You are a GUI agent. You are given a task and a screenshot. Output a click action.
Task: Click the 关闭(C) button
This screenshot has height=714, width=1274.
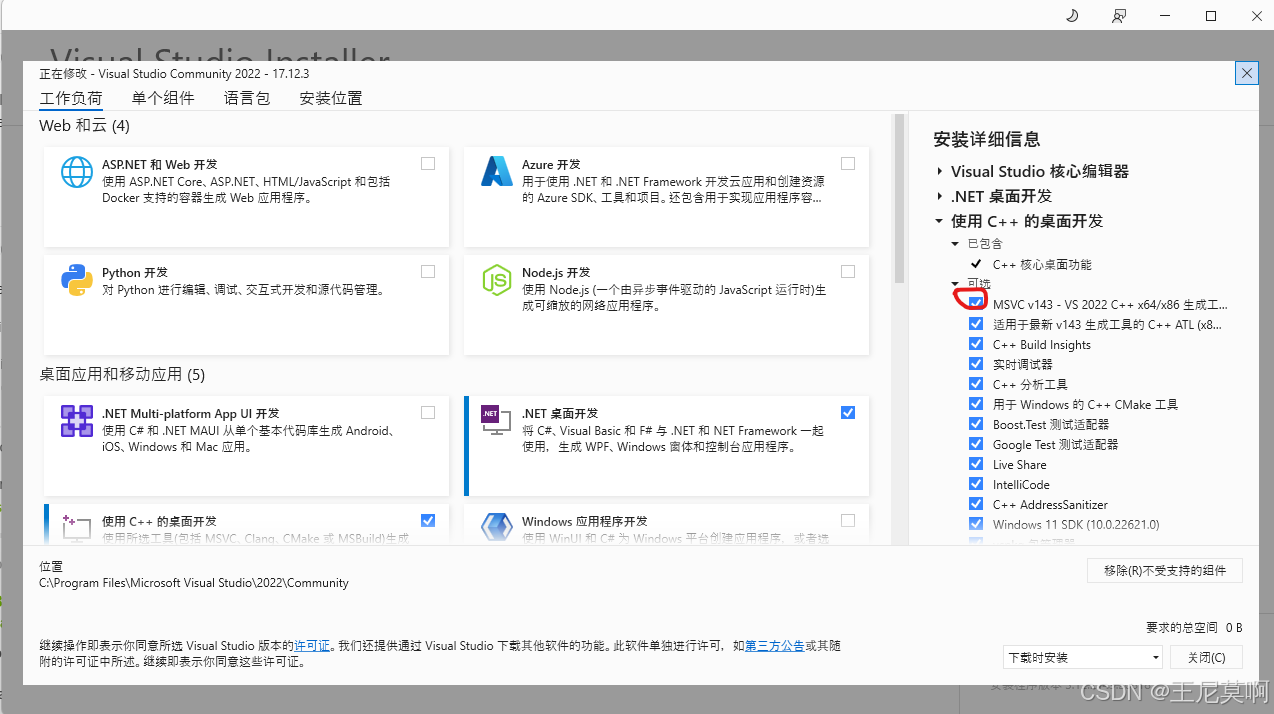[1207, 657]
